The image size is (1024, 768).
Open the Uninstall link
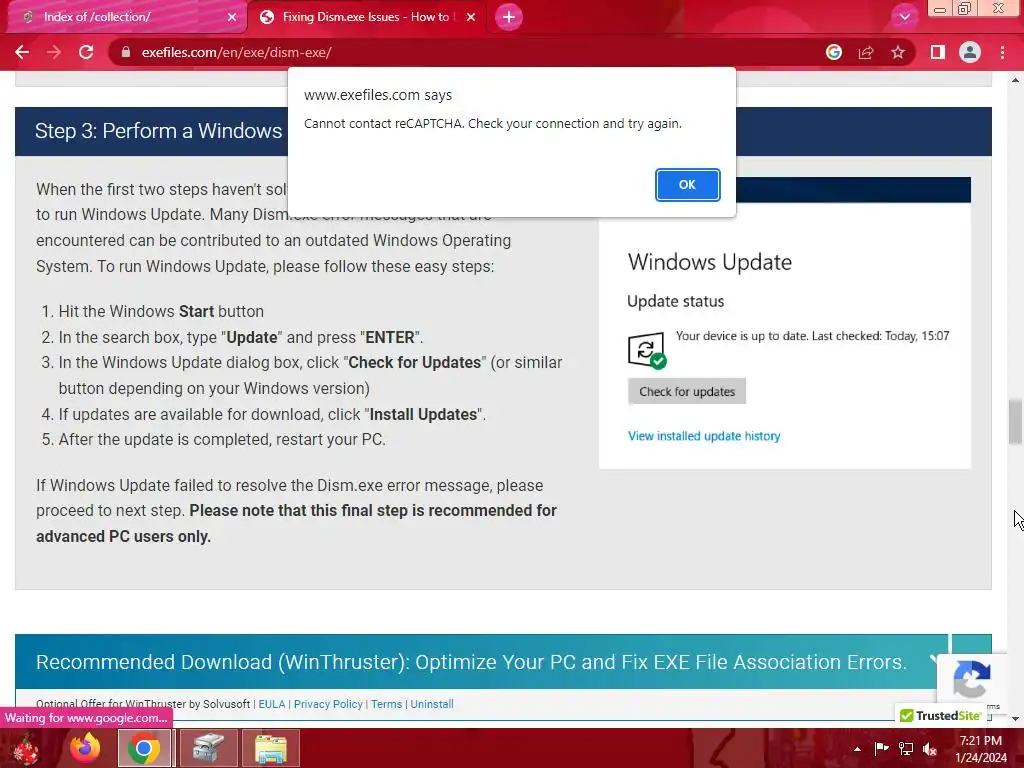pyautogui.click(x=432, y=704)
